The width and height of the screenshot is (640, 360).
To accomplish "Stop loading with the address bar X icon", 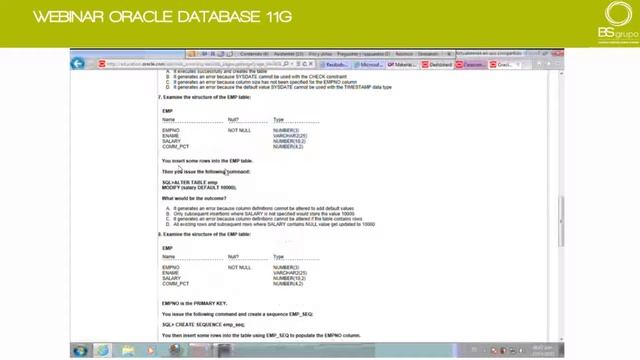I will click(x=311, y=64).
